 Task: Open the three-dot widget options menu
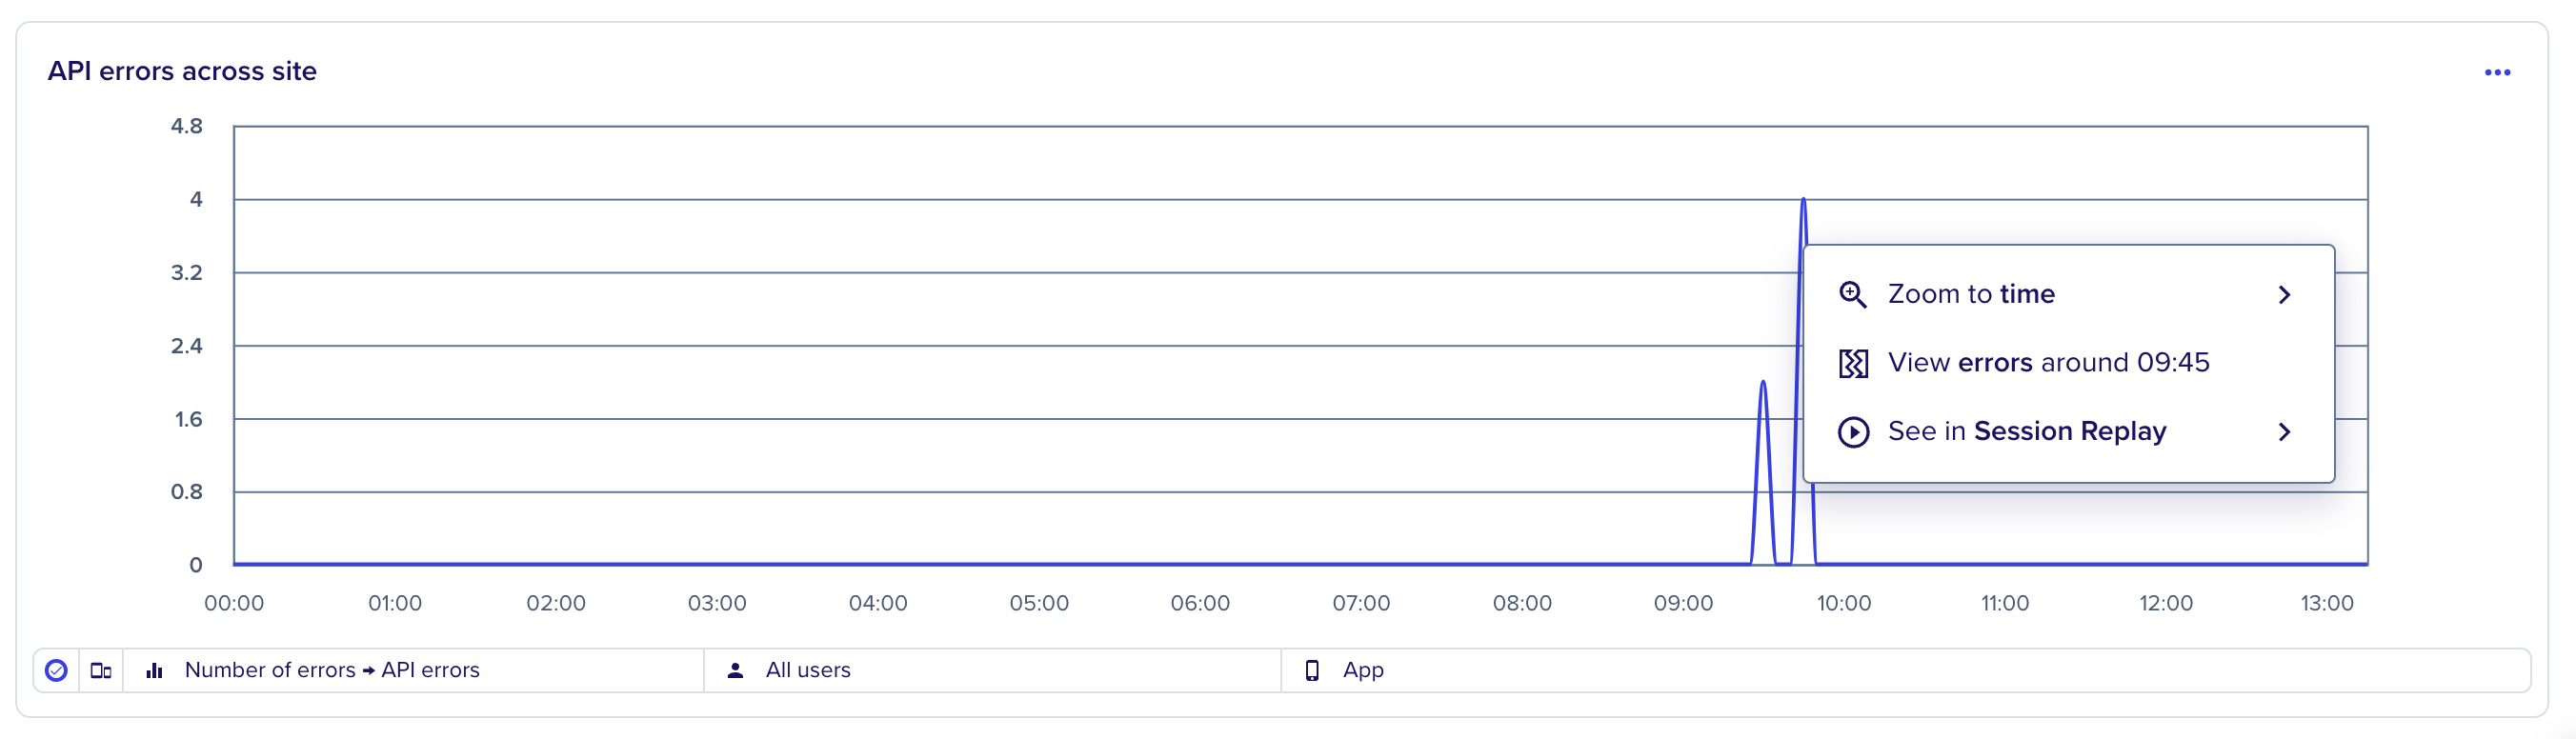pyautogui.click(x=2497, y=72)
